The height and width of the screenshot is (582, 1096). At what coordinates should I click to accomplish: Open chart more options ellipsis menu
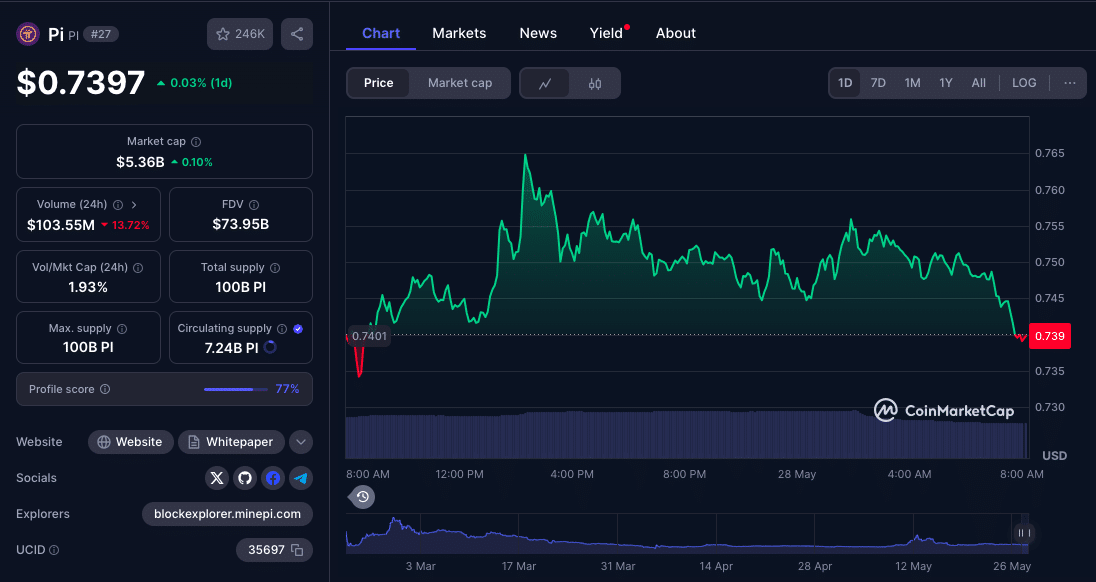1069,82
